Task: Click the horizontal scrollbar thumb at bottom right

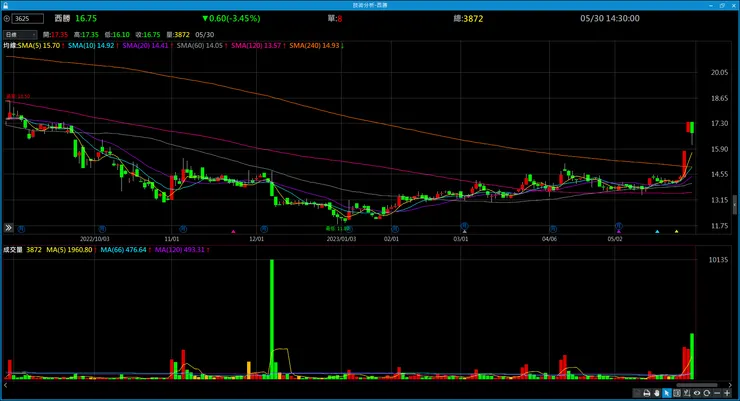Action: point(696,385)
